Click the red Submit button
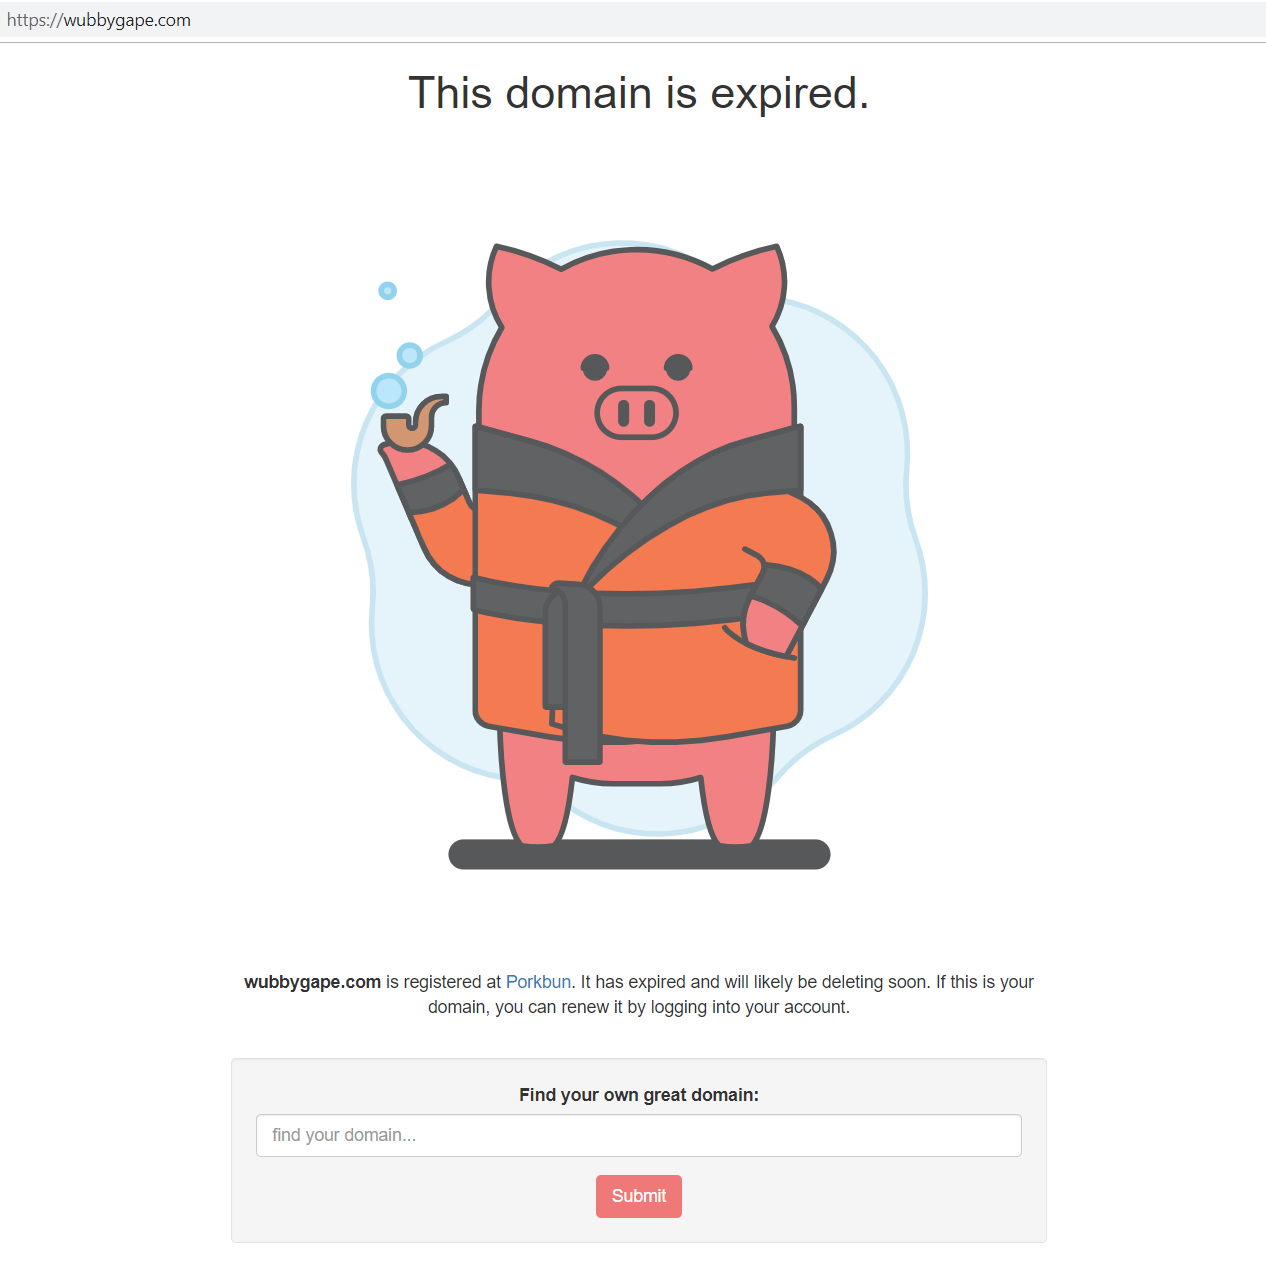The image size is (1266, 1263). tap(639, 1196)
